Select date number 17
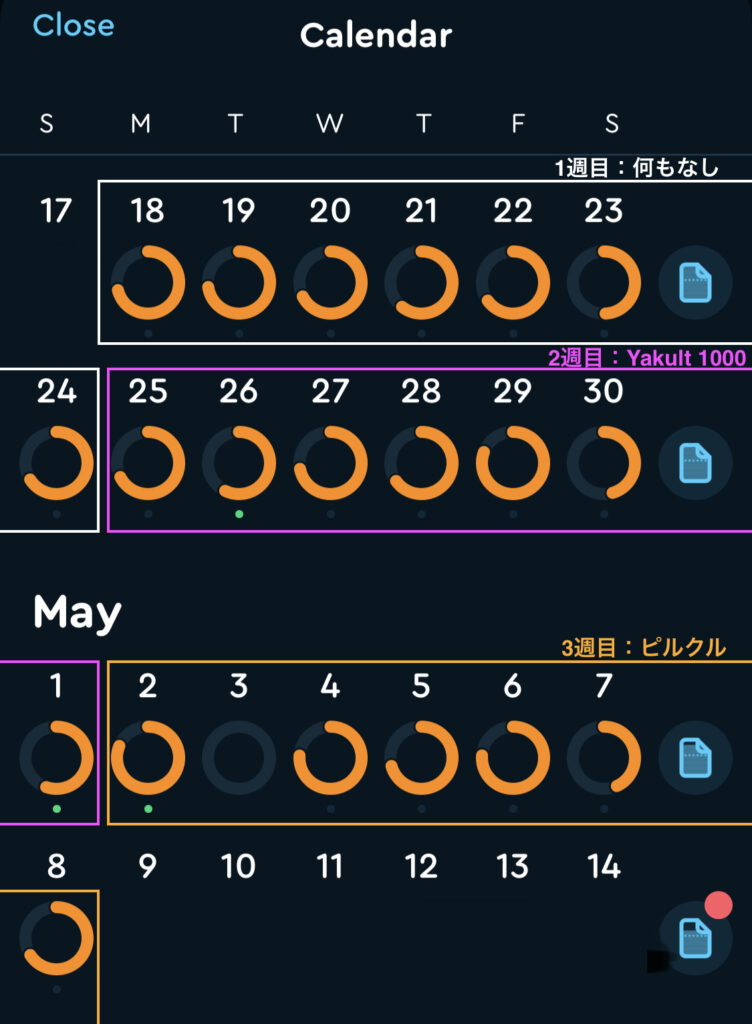The width and height of the screenshot is (752, 1024). pos(55,211)
